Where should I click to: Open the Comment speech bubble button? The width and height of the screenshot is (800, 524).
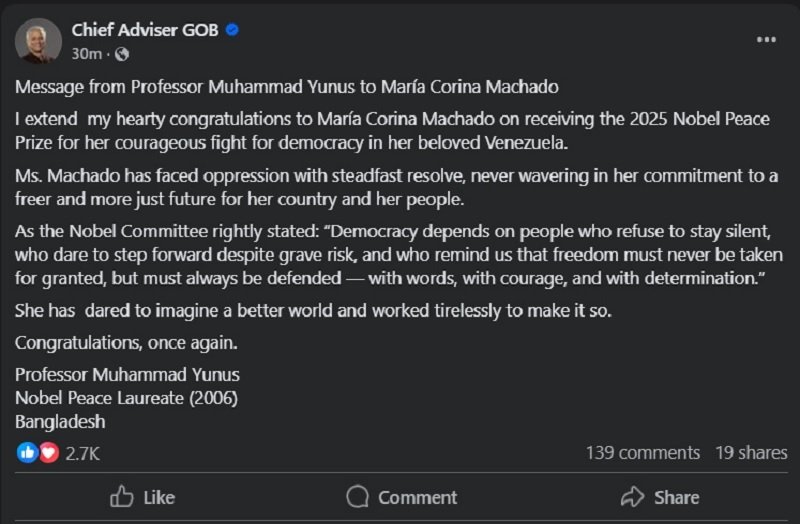tap(401, 497)
